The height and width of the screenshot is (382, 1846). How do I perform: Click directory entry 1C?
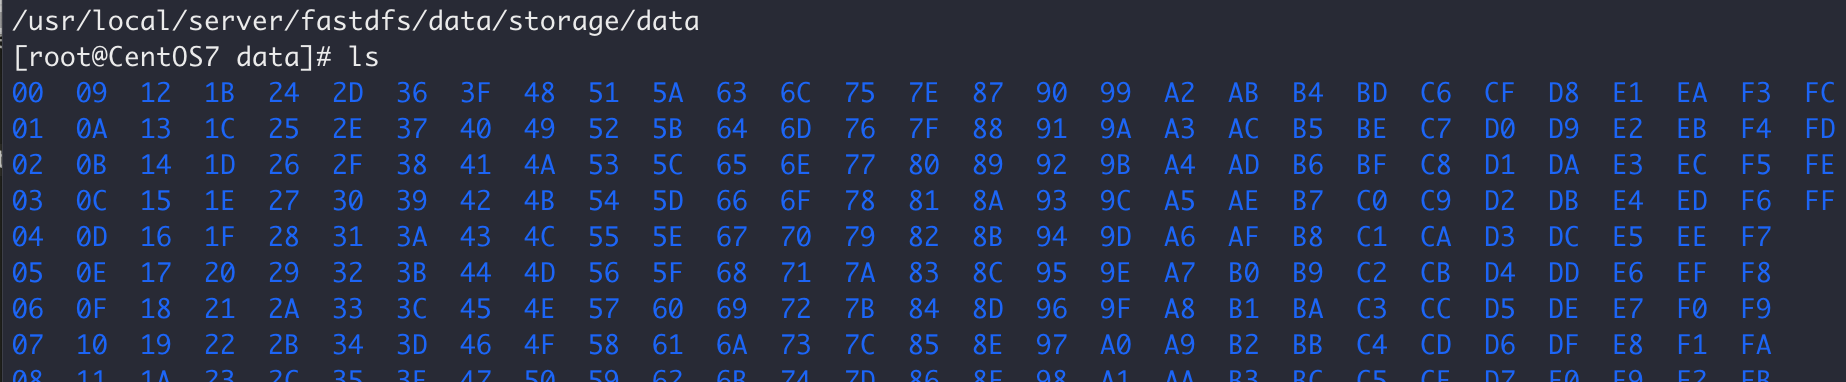pyautogui.click(x=220, y=129)
